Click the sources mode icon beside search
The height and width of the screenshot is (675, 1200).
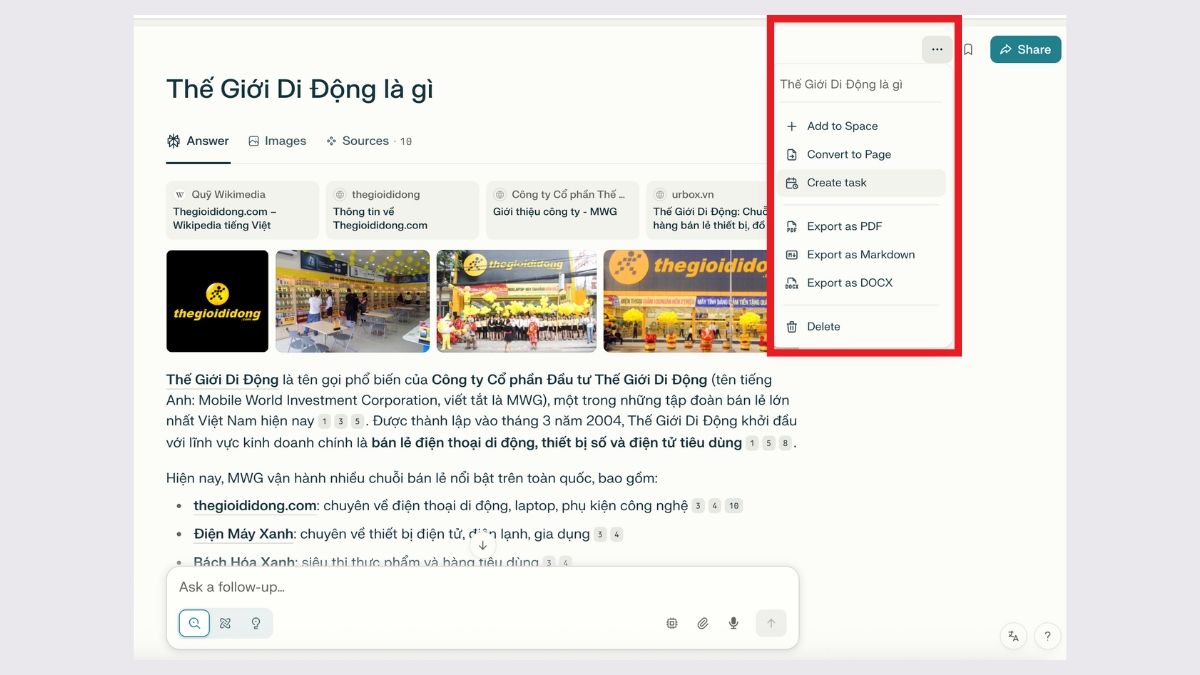point(226,623)
